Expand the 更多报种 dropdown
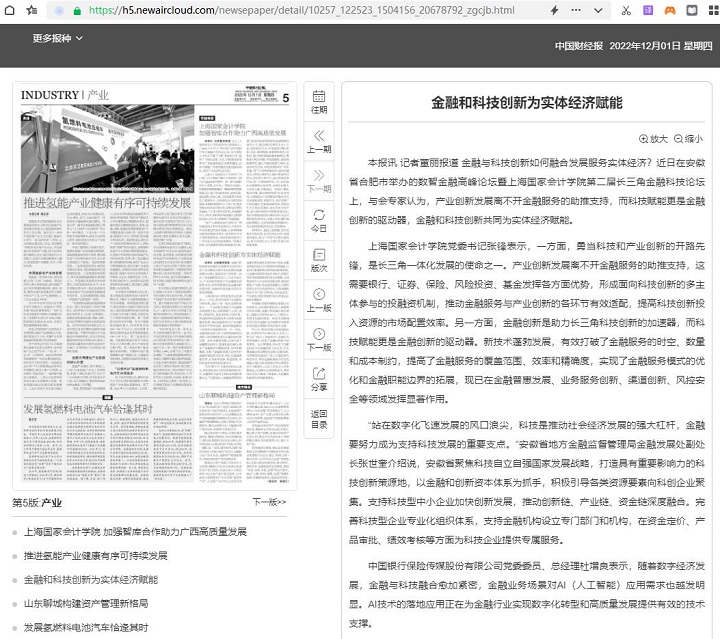Viewport: 720px width, 639px height. coord(57,39)
